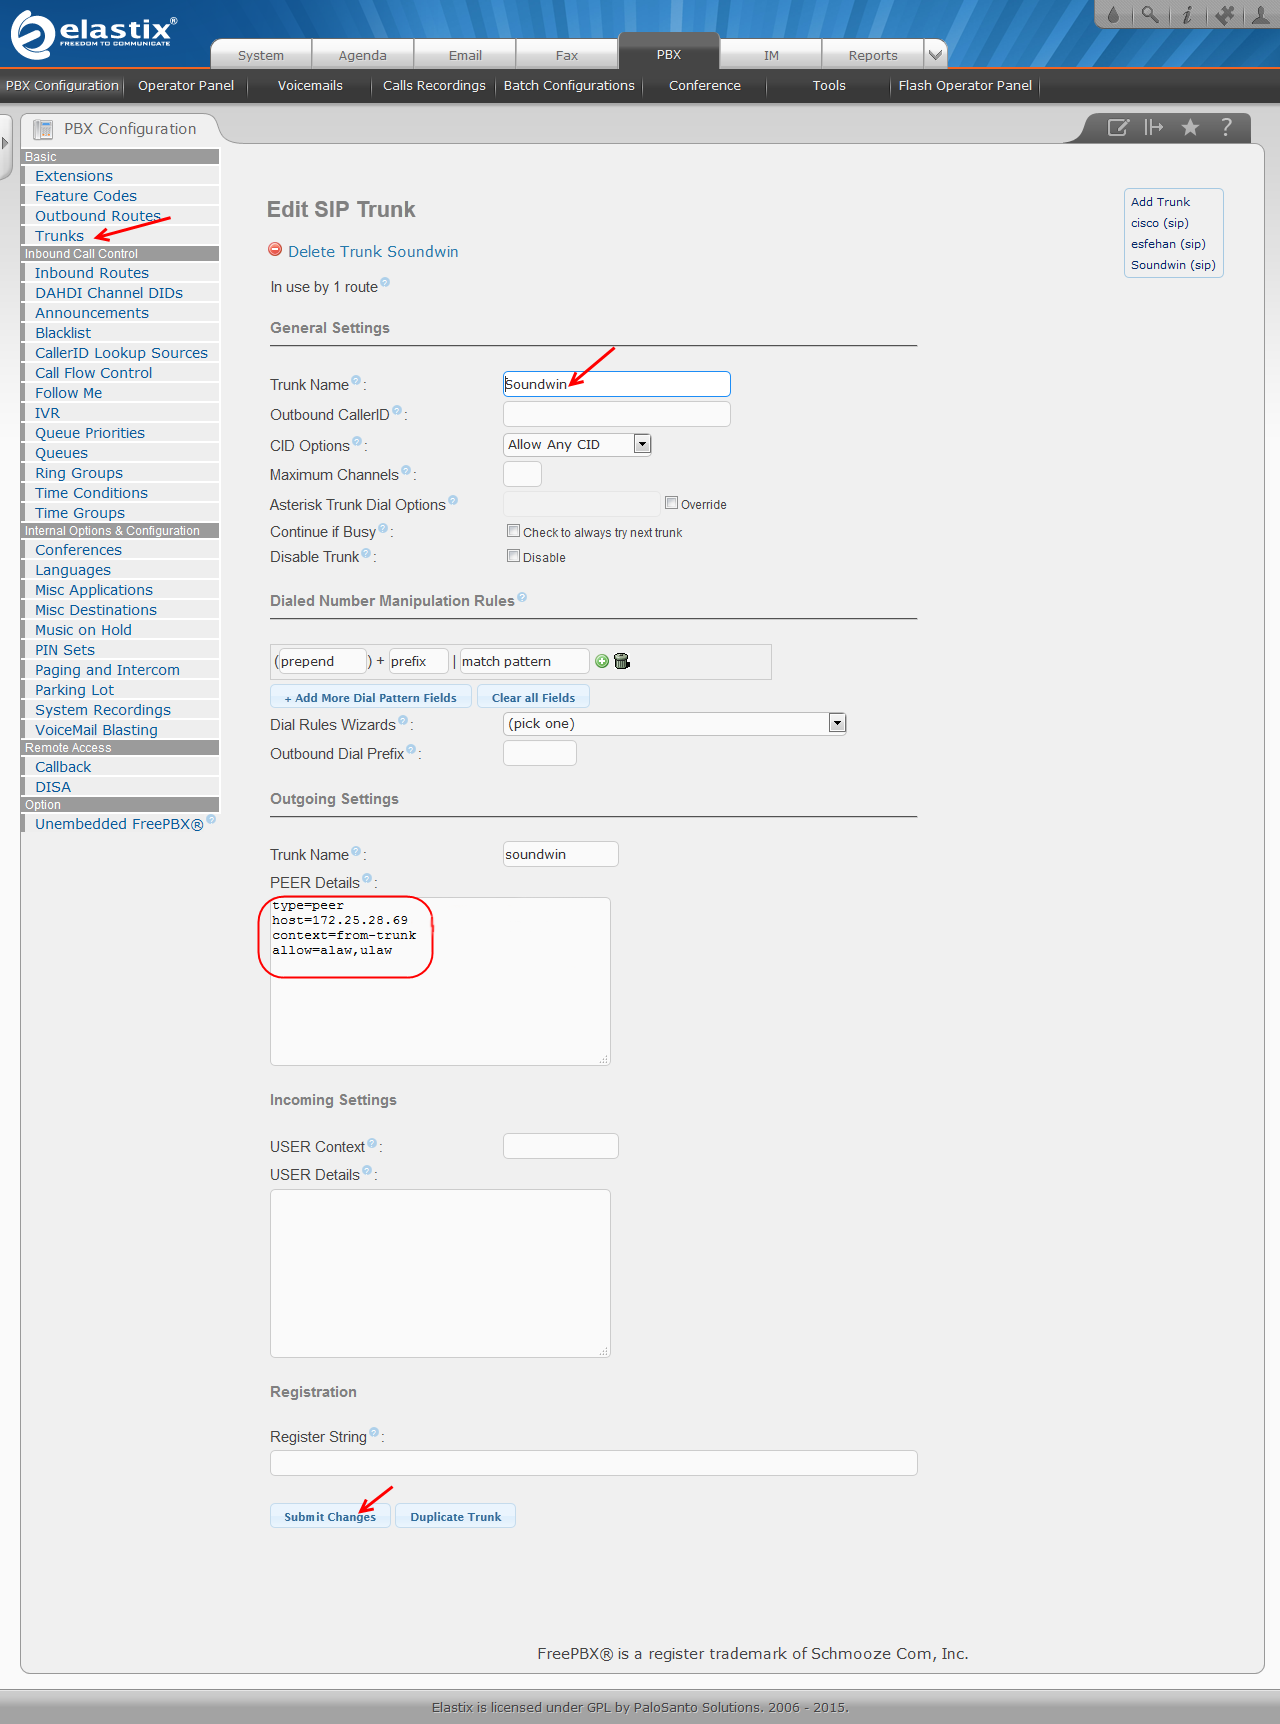Open help question mark icon

tap(1226, 127)
